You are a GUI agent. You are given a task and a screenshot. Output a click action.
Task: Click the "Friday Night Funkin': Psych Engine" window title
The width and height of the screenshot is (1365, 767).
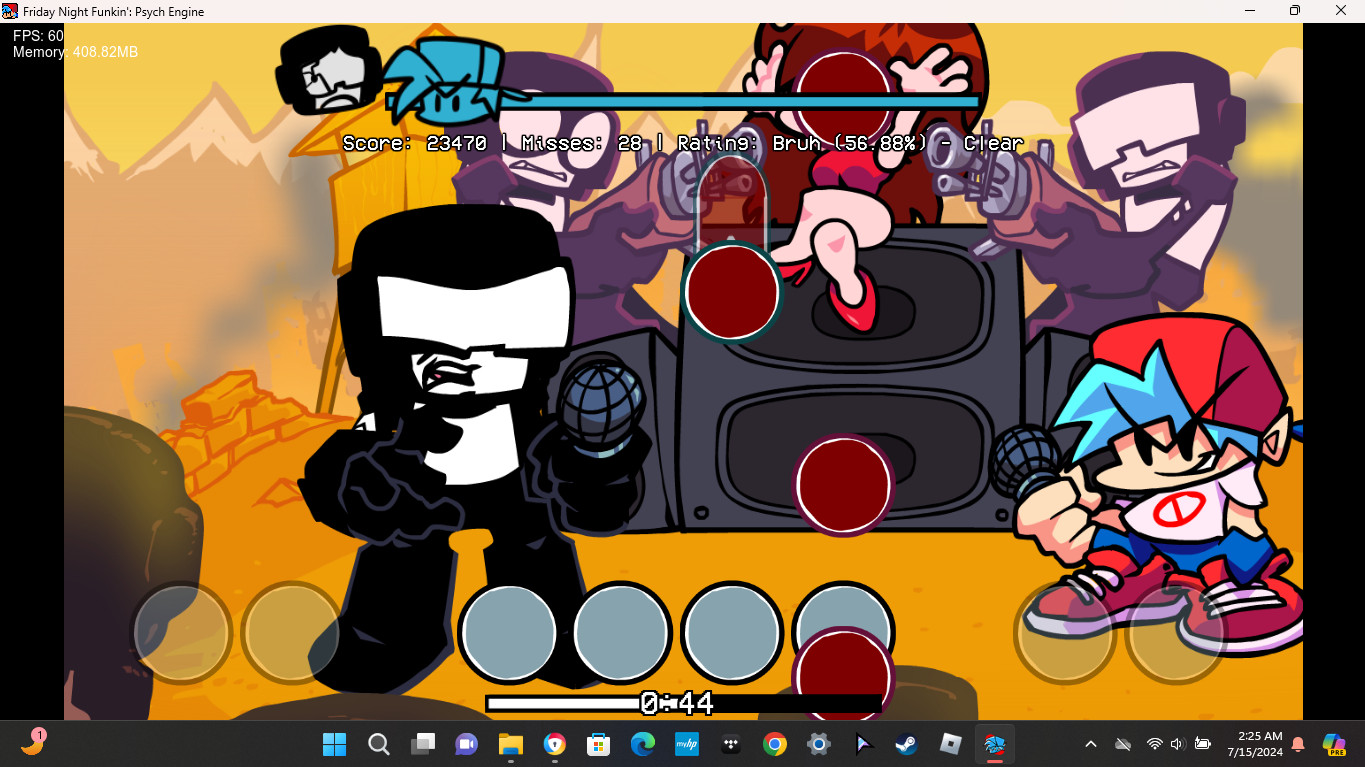(114, 12)
